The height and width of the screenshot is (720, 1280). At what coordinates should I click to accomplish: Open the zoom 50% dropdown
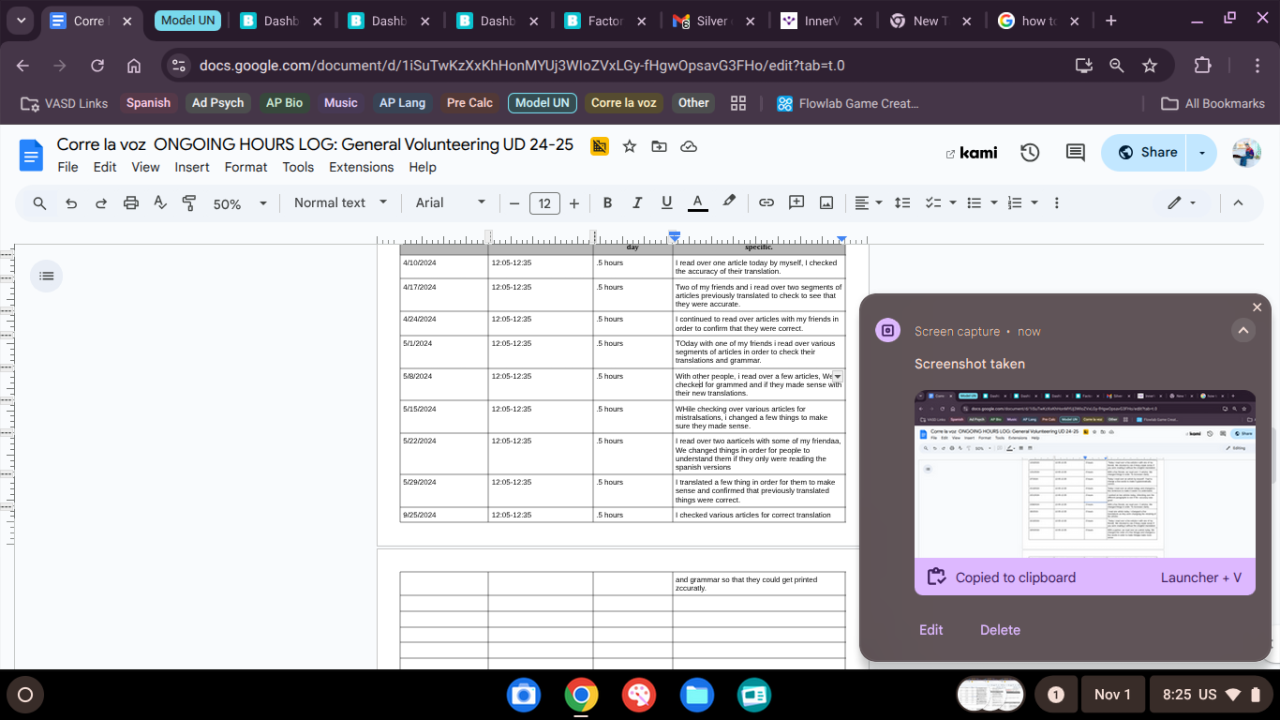click(240, 203)
